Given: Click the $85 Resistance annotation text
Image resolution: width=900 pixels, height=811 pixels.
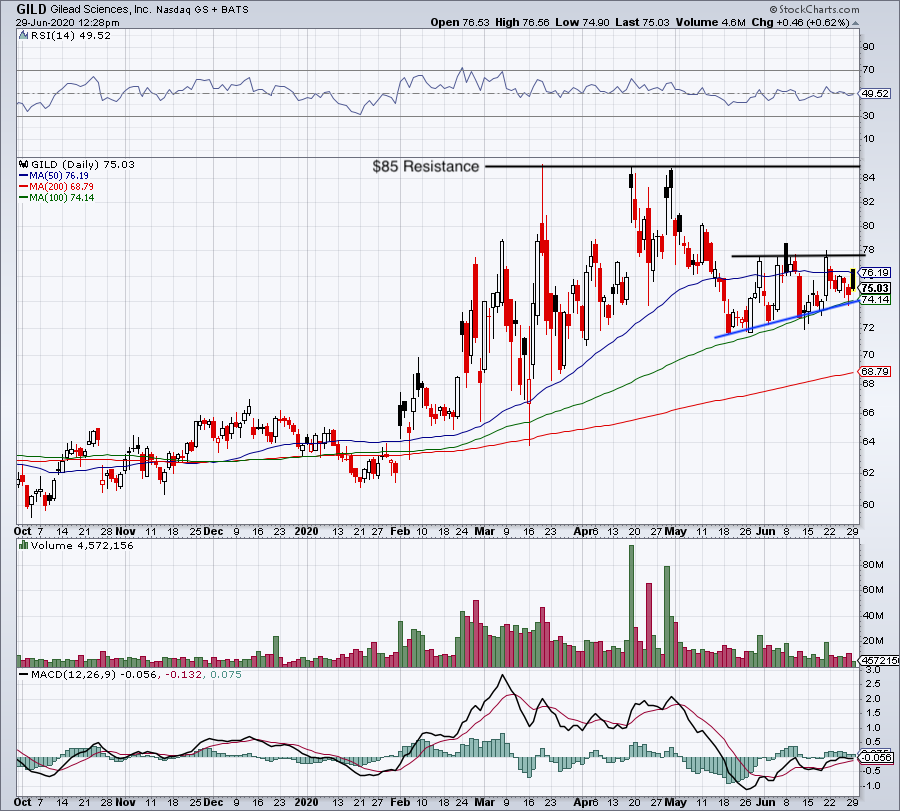Looking at the screenshot, I should [x=426, y=167].
